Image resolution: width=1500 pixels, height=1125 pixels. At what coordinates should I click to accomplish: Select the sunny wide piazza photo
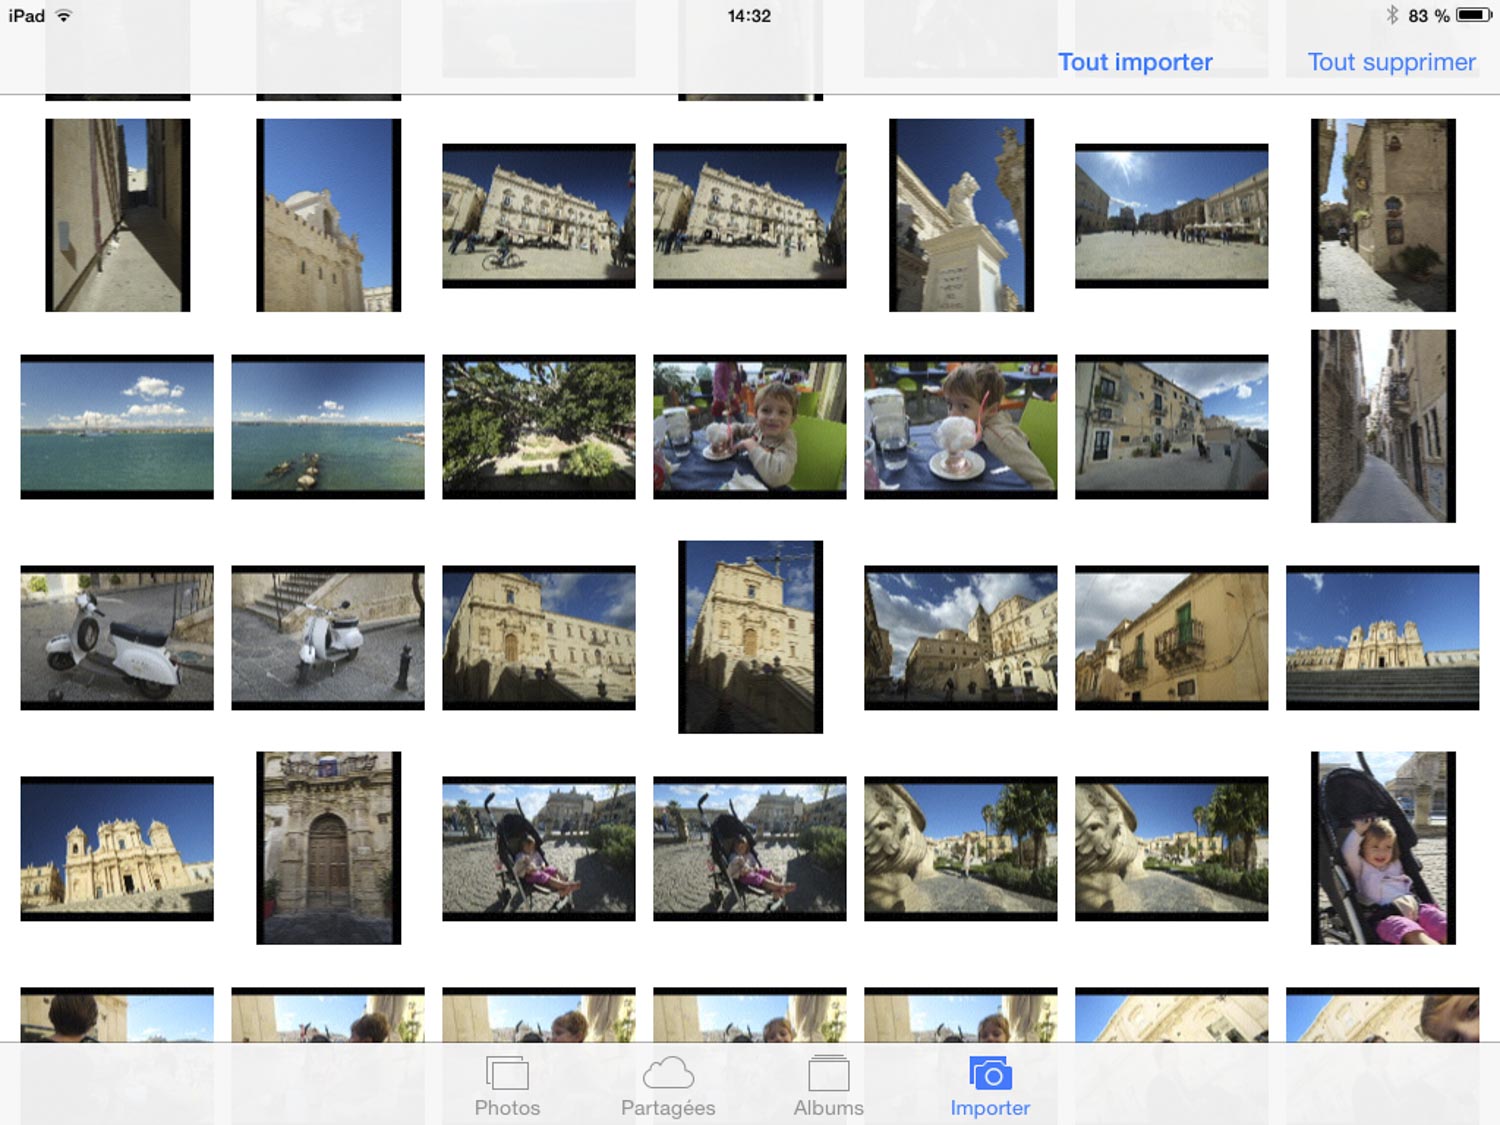(x=1172, y=216)
